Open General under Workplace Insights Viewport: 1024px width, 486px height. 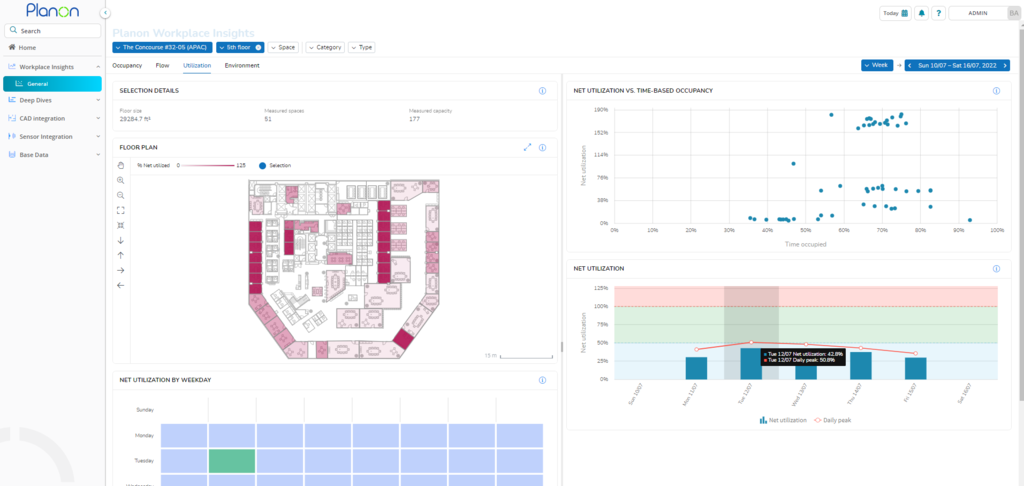pos(52,84)
